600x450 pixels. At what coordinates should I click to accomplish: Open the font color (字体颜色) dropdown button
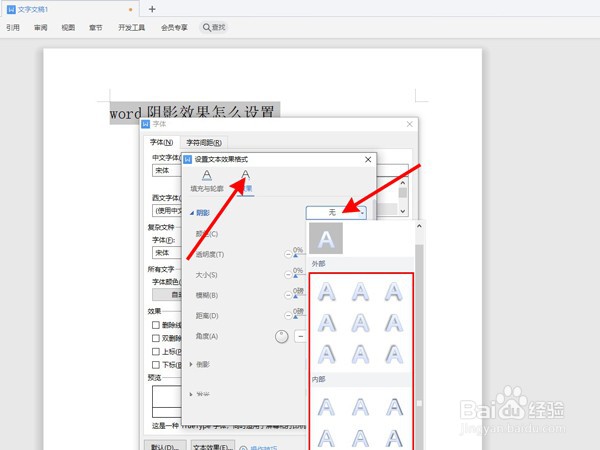point(167,294)
